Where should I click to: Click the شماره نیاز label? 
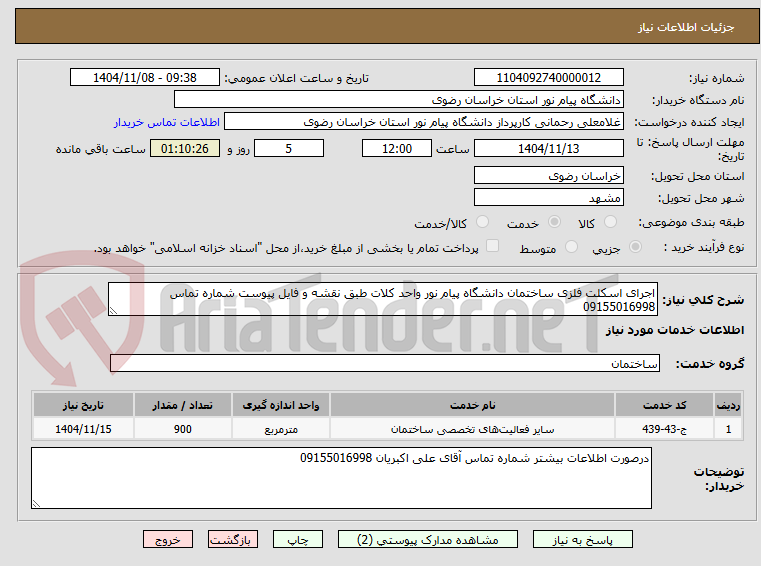716,78
